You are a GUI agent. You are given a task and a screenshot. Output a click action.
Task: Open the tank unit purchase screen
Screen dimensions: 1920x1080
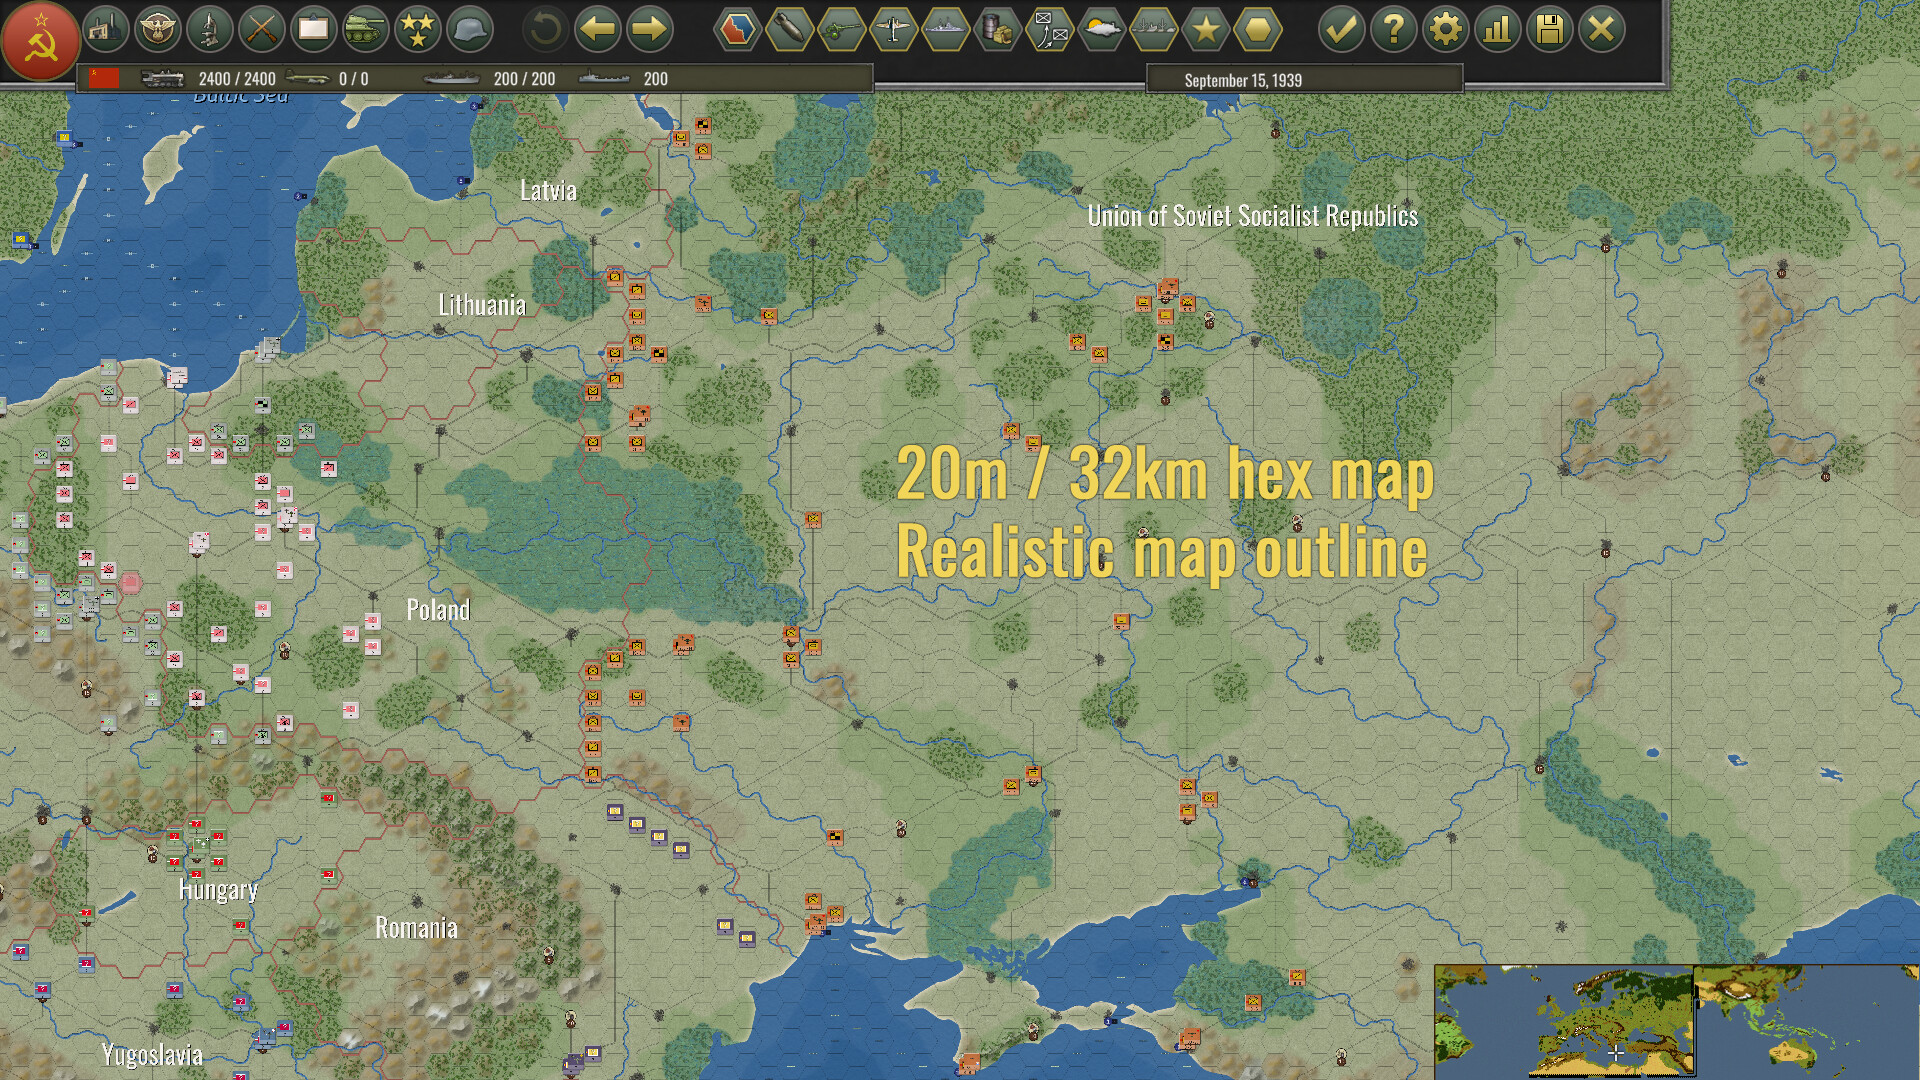click(x=364, y=30)
